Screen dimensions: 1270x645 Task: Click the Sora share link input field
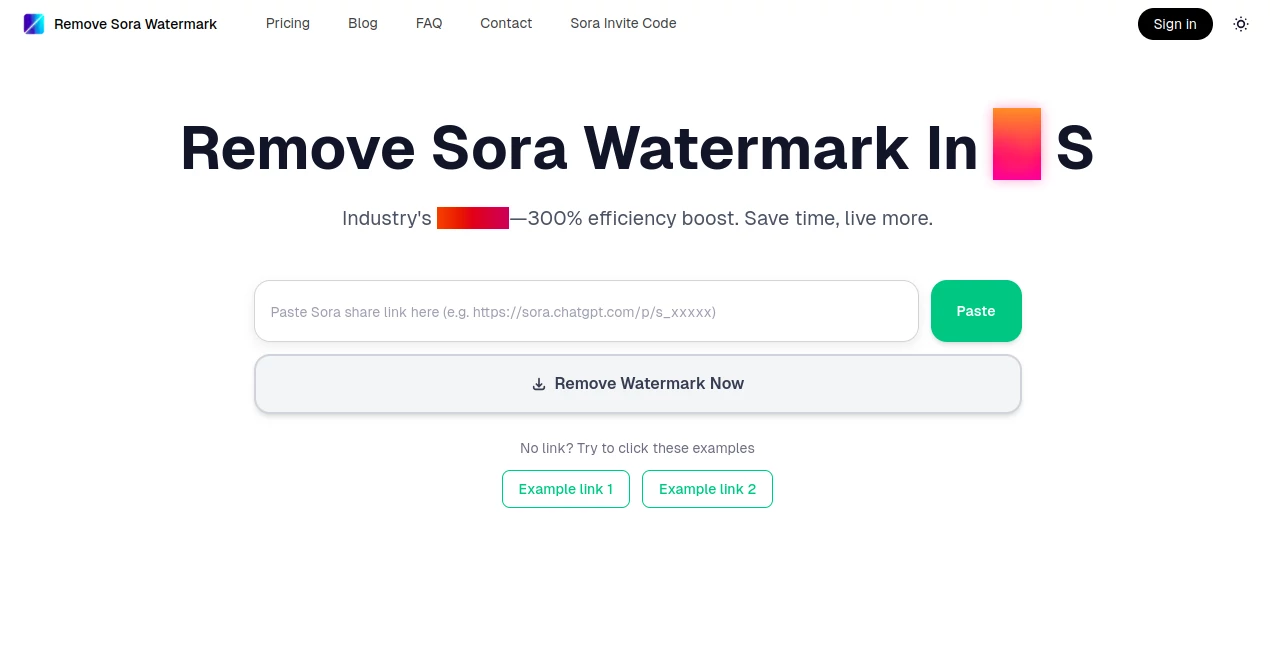[x=586, y=311]
